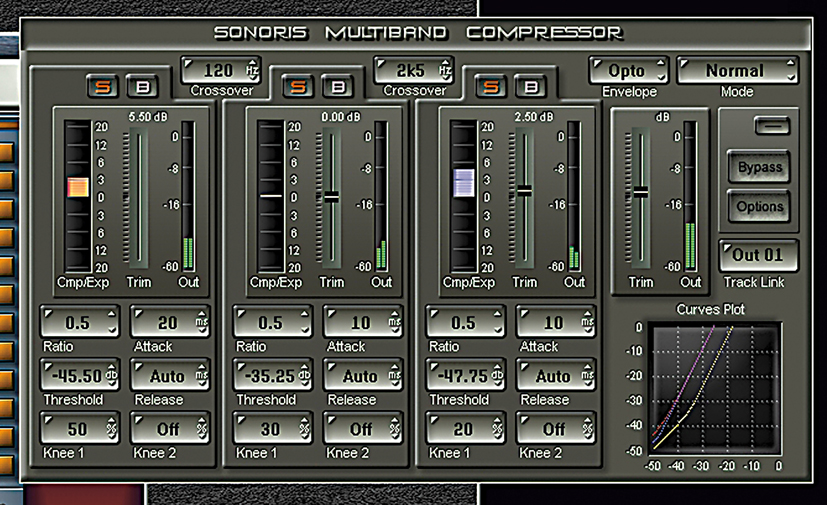The height and width of the screenshot is (505, 827).
Task: Solo the mid band with its S button
Action: [x=299, y=87]
